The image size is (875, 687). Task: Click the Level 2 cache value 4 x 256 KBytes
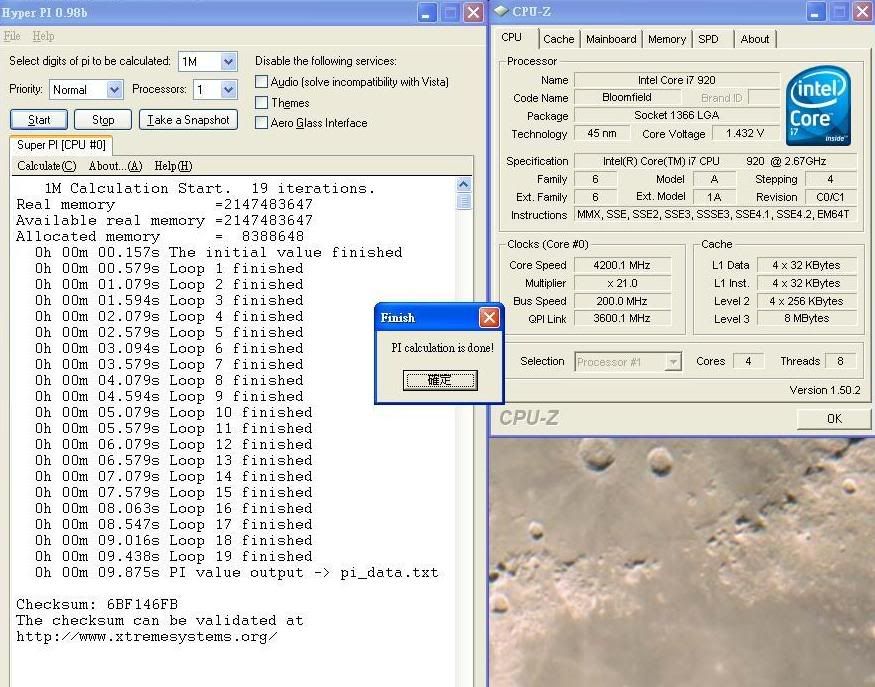[x=806, y=301]
